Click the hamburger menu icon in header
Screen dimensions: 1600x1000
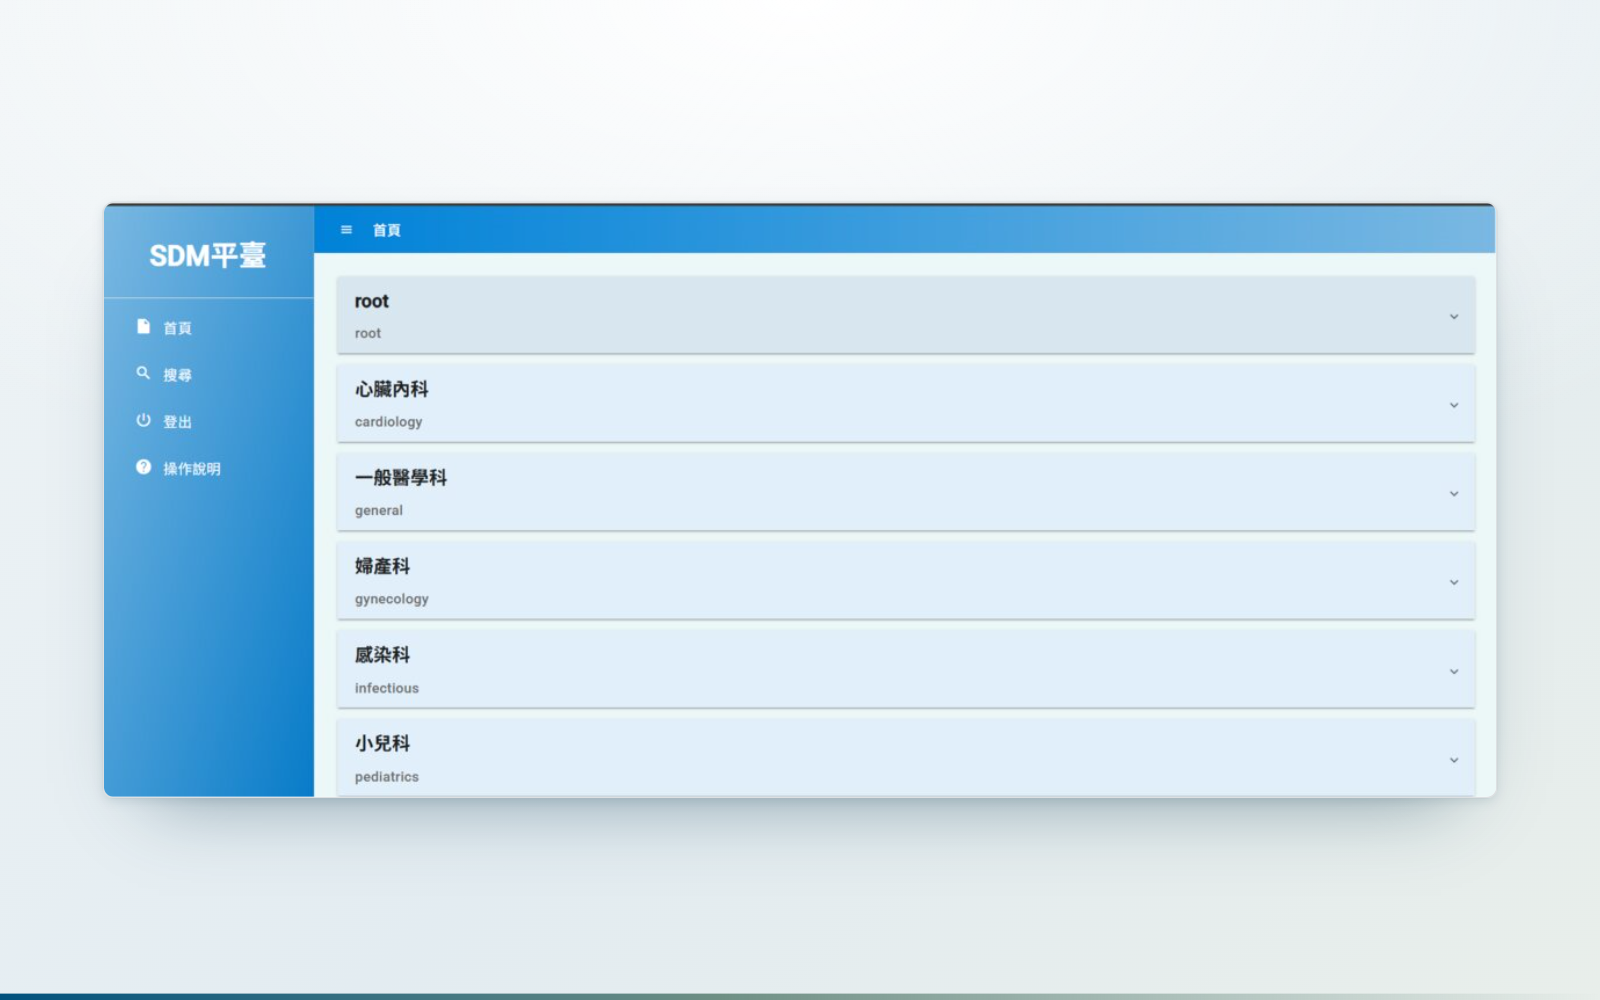(346, 230)
